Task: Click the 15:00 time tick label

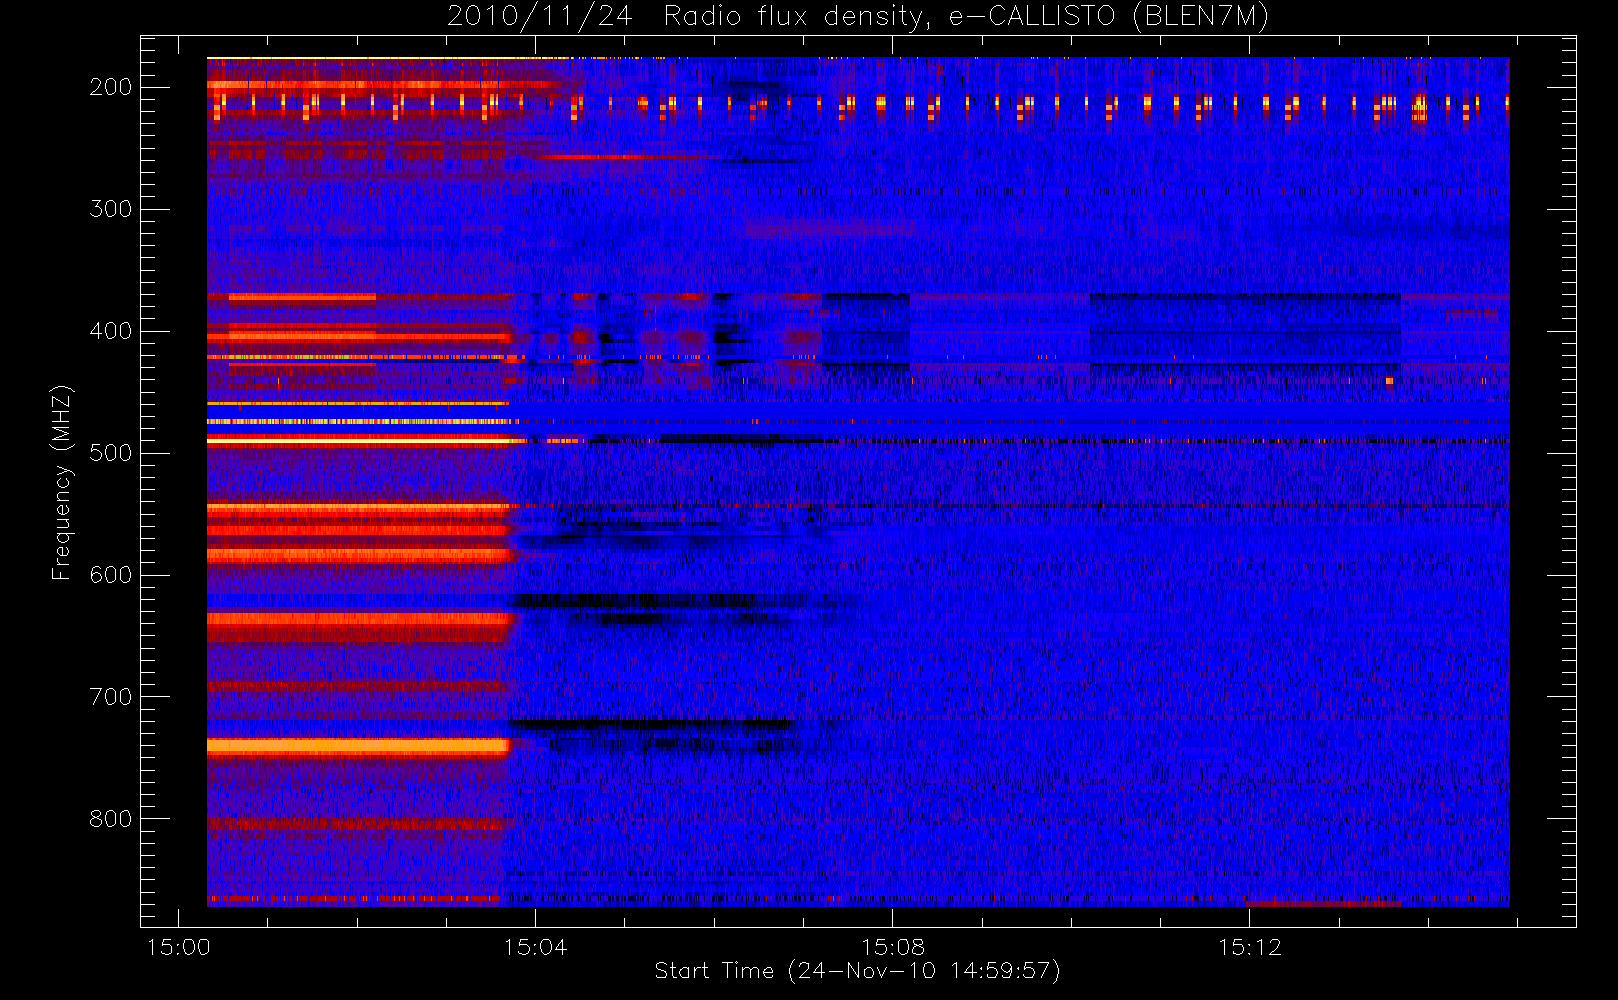Action: (x=178, y=947)
